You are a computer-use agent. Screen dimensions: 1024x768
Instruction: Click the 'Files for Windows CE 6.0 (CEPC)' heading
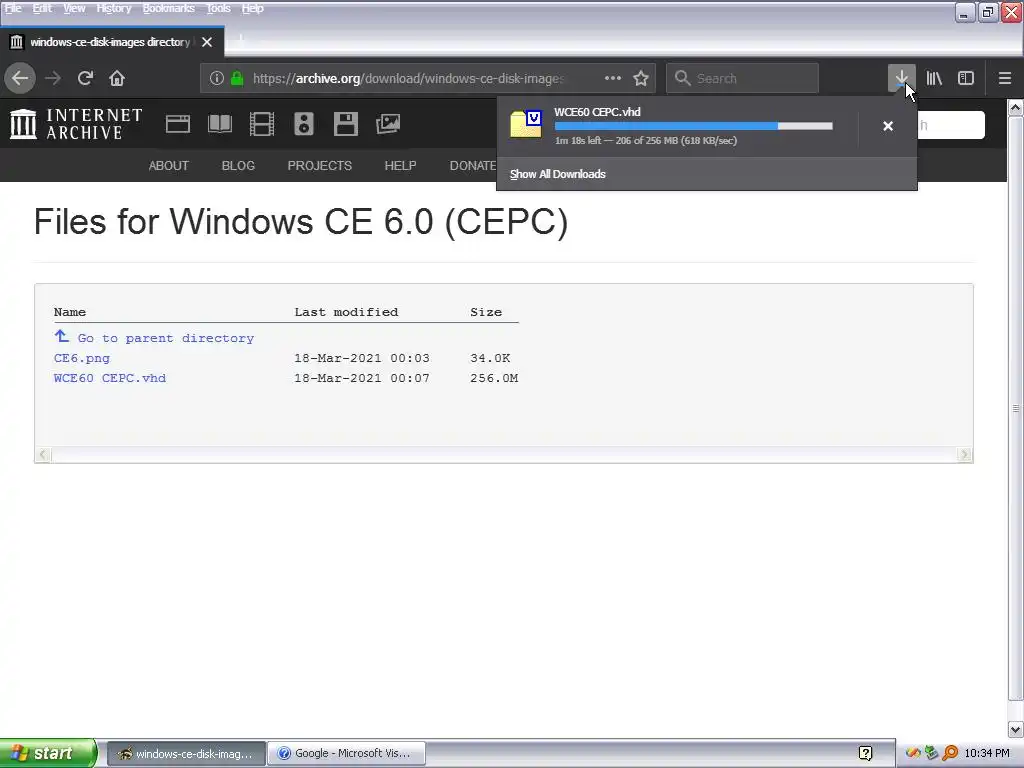[301, 221]
